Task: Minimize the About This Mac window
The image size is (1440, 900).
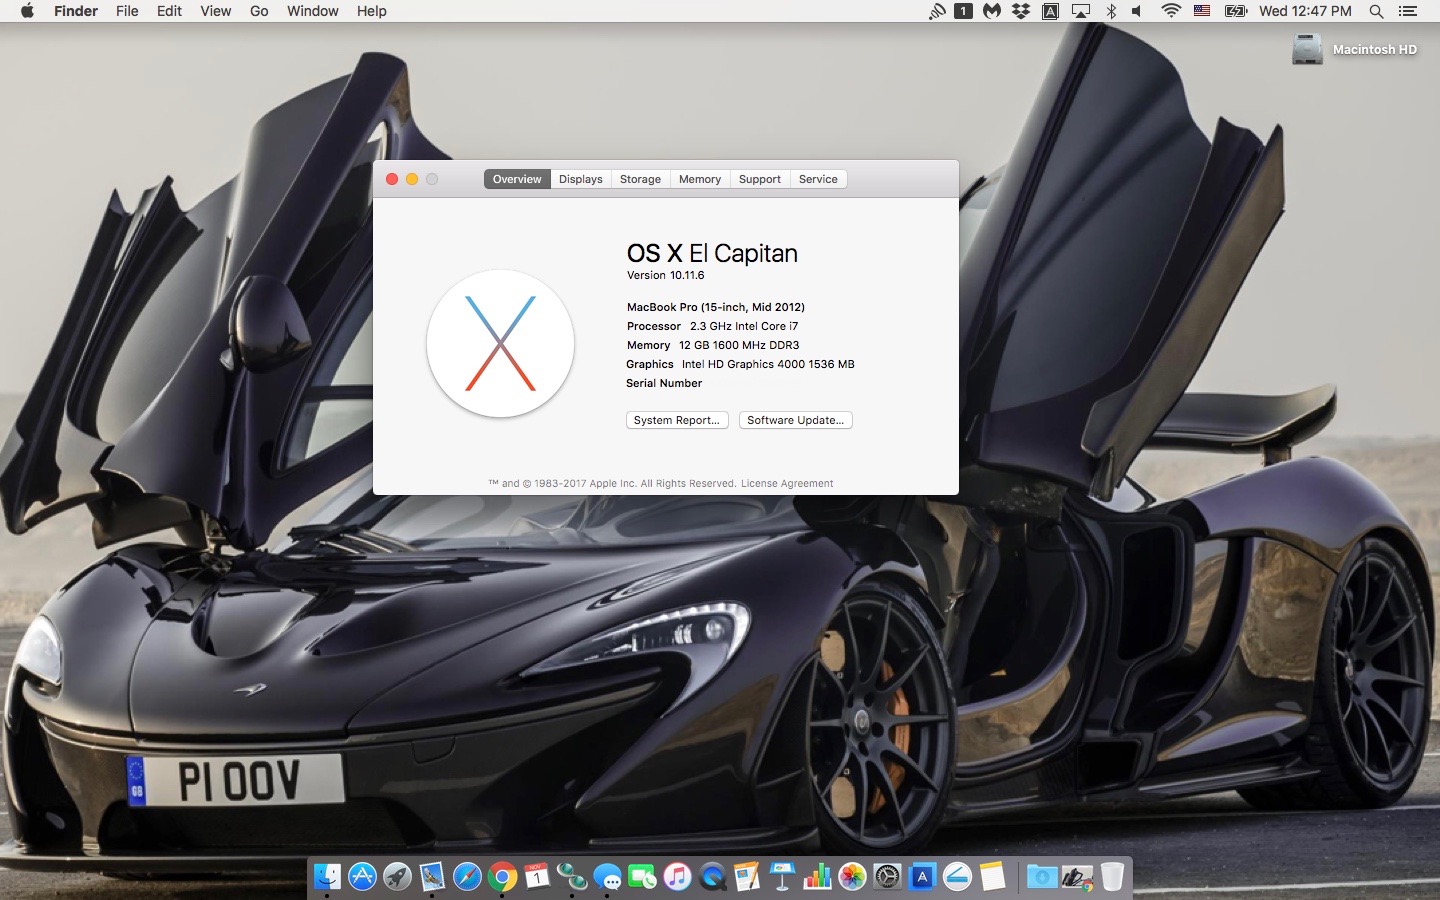Action: (412, 179)
